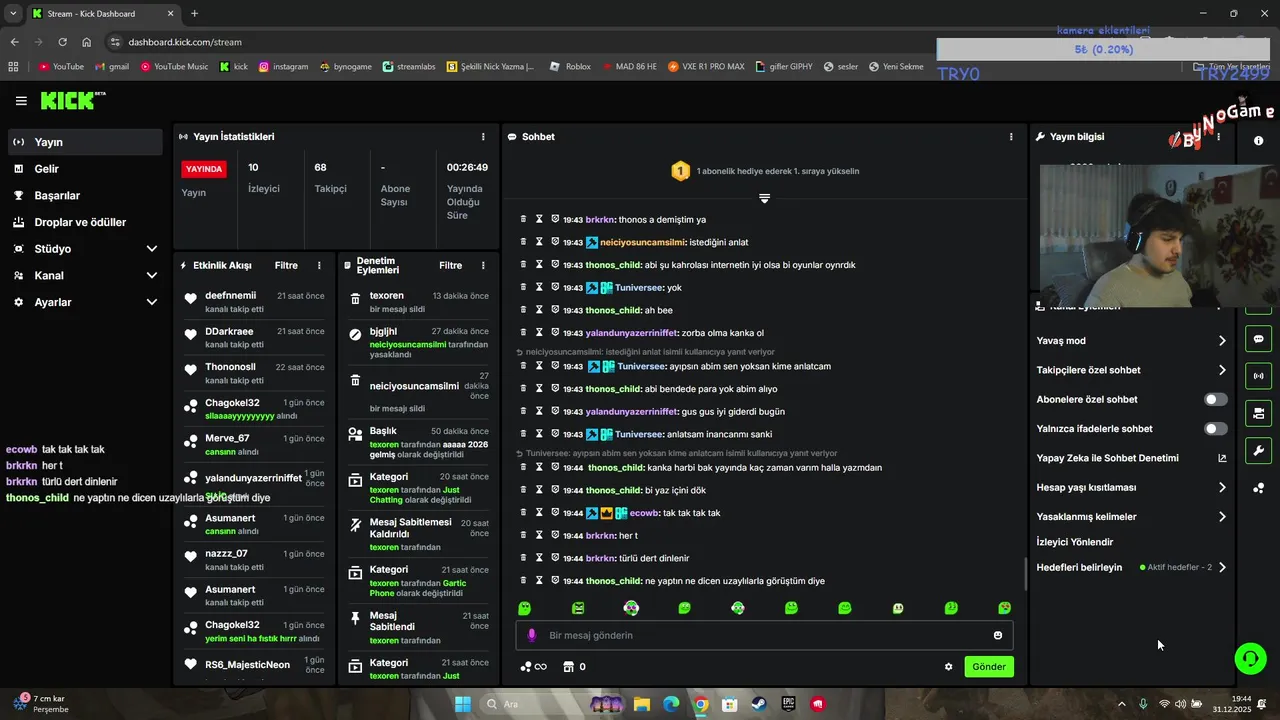Click the 'Bir mesaj gönderin' input

[x=765, y=635]
